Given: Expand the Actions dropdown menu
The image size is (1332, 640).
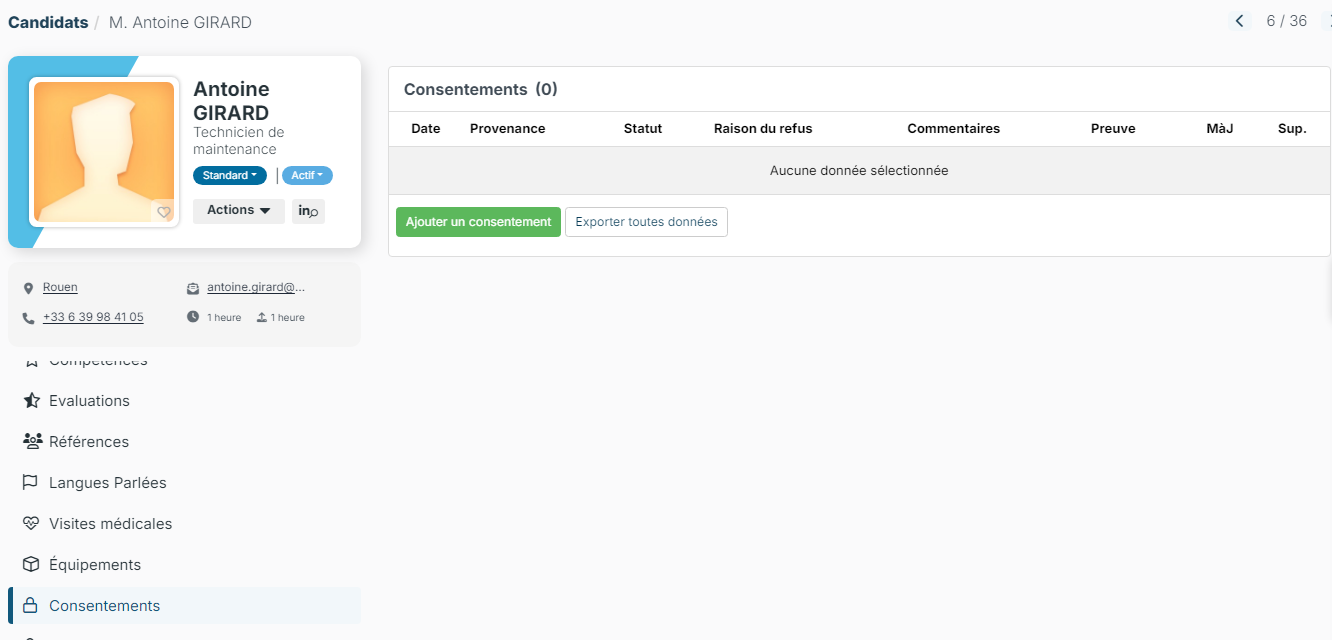Looking at the screenshot, I should coord(239,211).
